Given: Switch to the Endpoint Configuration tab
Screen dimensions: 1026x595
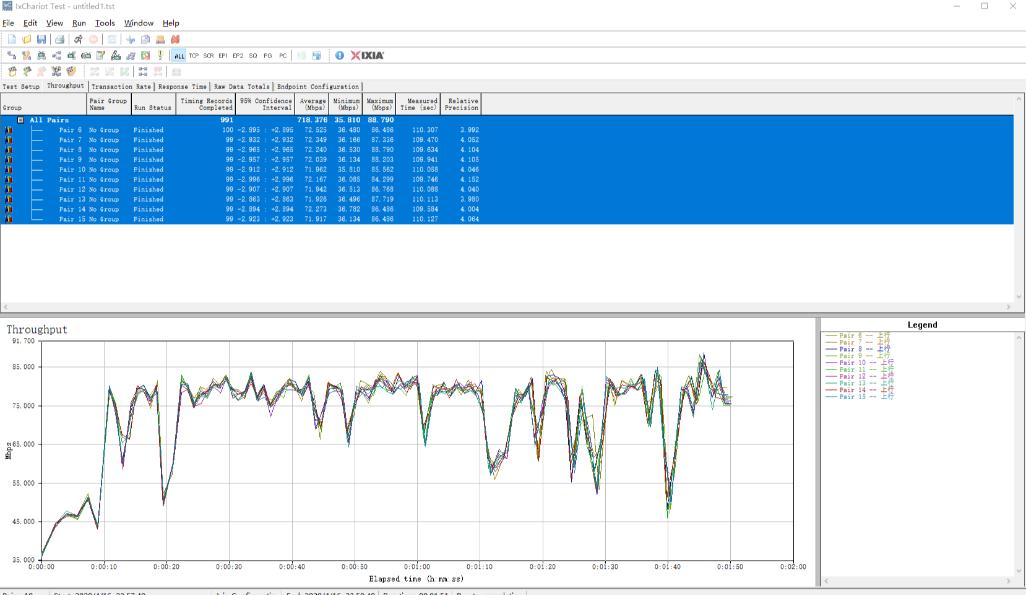Looking at the screenshot, I should [x=317, y=87].
